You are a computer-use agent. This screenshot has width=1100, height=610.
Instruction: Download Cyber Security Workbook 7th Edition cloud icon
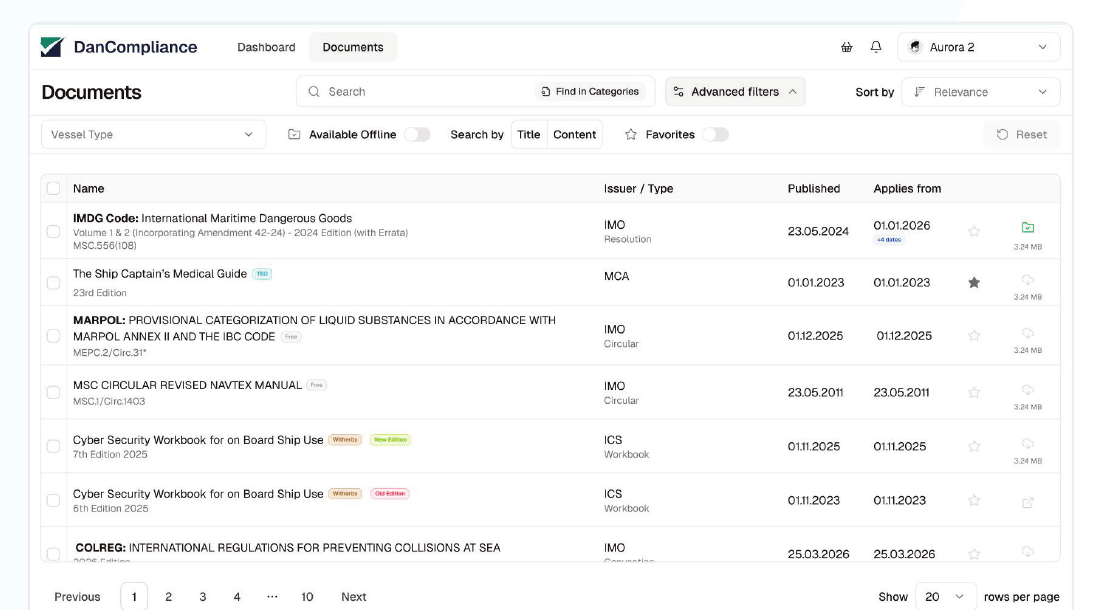click(x=1028, y=444)
